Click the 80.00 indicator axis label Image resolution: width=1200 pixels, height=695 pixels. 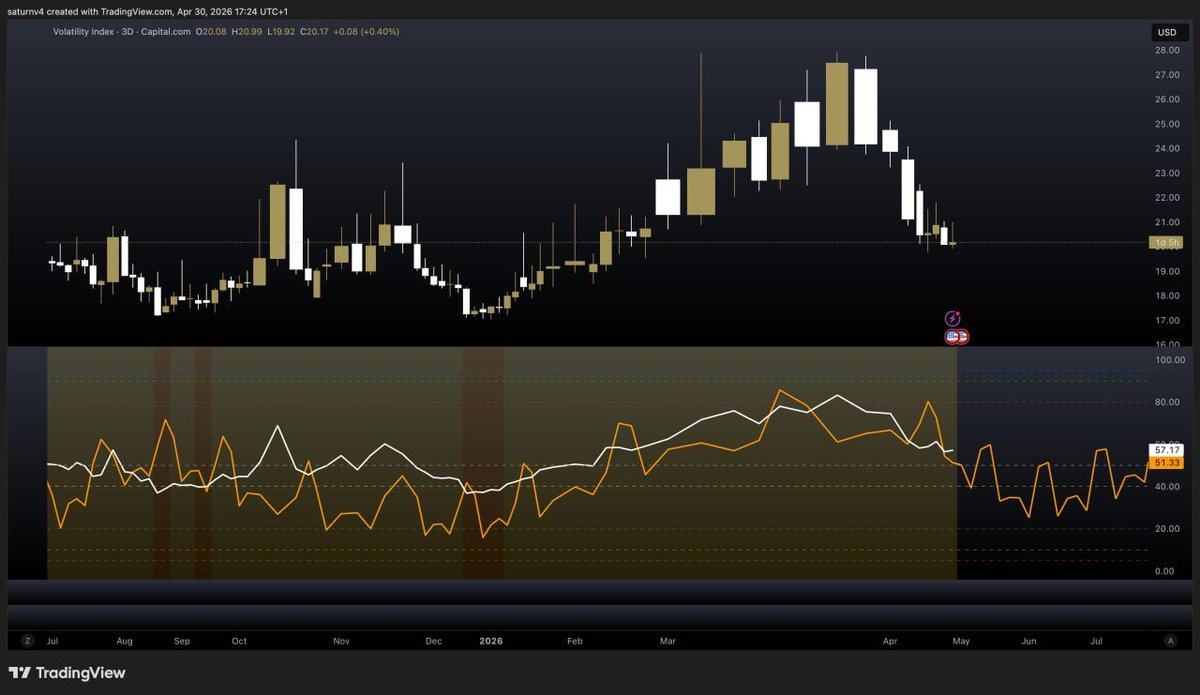point(1167,403)
